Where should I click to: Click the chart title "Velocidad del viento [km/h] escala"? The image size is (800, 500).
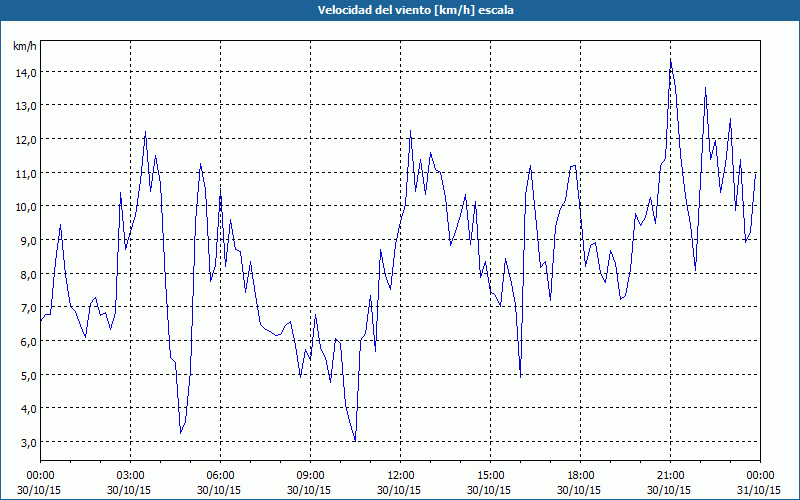415,10
